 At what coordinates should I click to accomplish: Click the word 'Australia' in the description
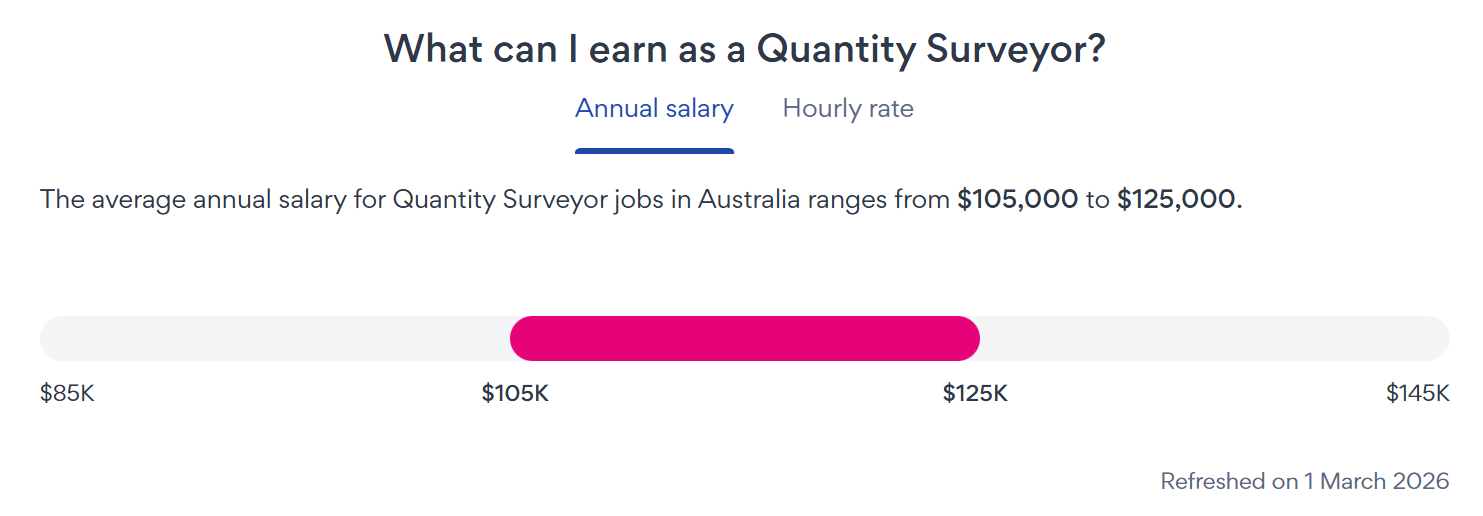click(748, 199)
